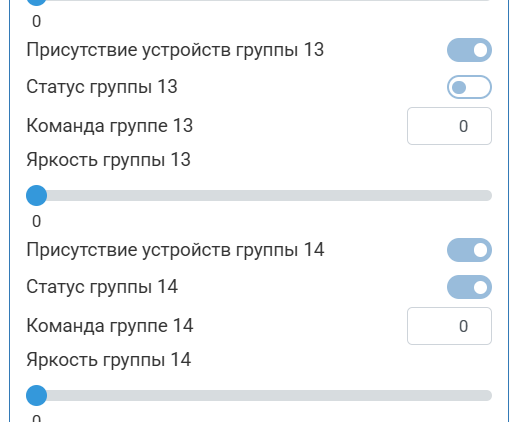Click value 0 under Яркость группы 13 slider
The image size is (512, 422).
pos(36,221)
